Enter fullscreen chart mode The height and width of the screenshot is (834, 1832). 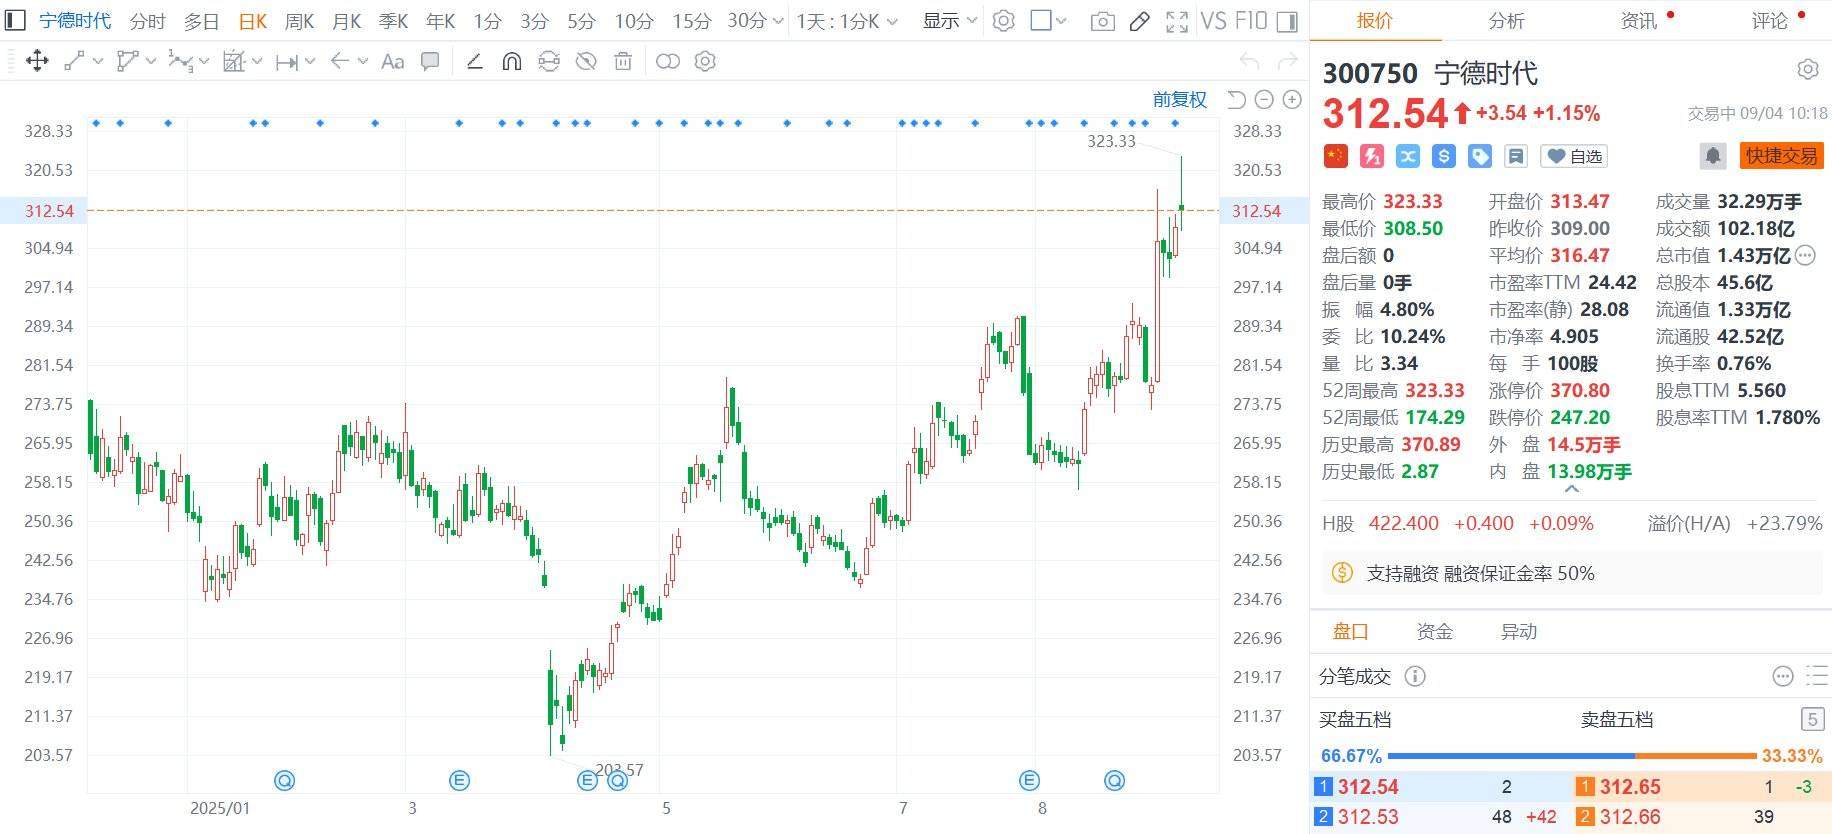tap(1177, 21)
